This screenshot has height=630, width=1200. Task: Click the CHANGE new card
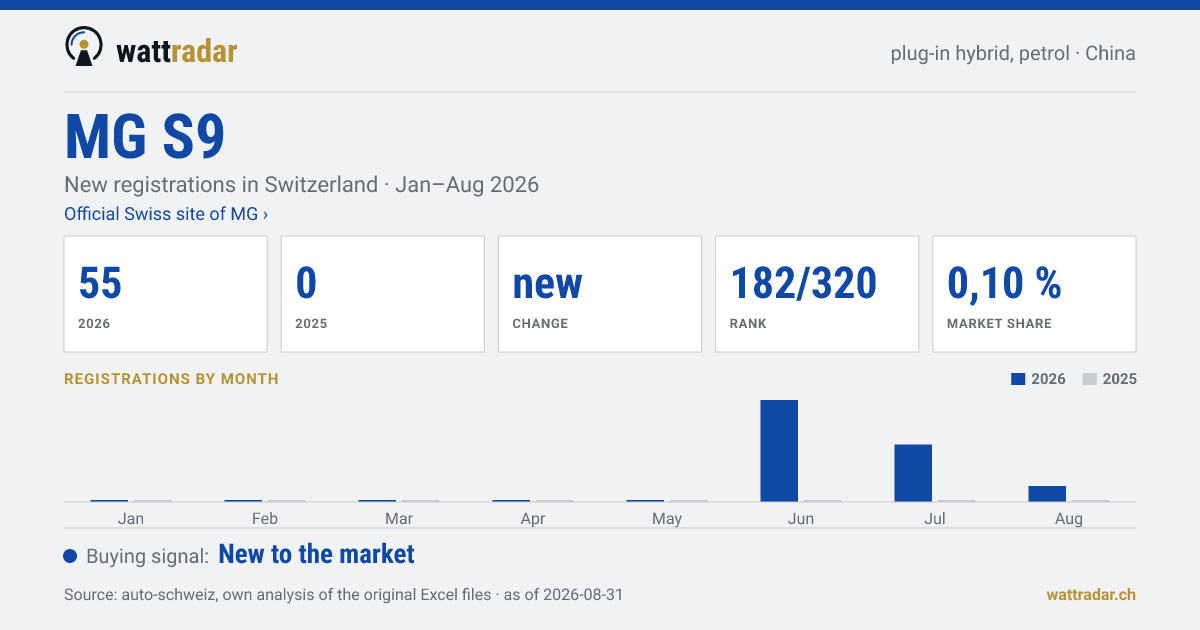[600, 294]
